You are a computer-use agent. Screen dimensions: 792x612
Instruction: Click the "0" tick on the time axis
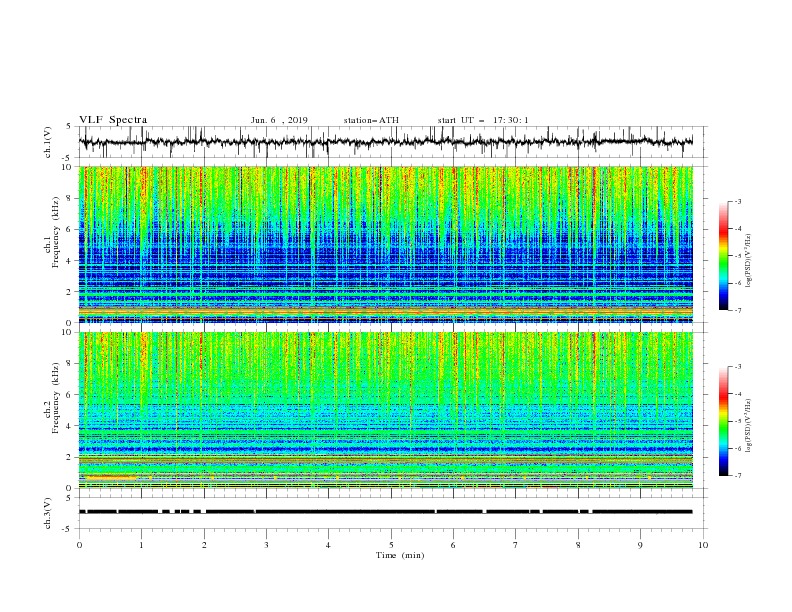79,545
